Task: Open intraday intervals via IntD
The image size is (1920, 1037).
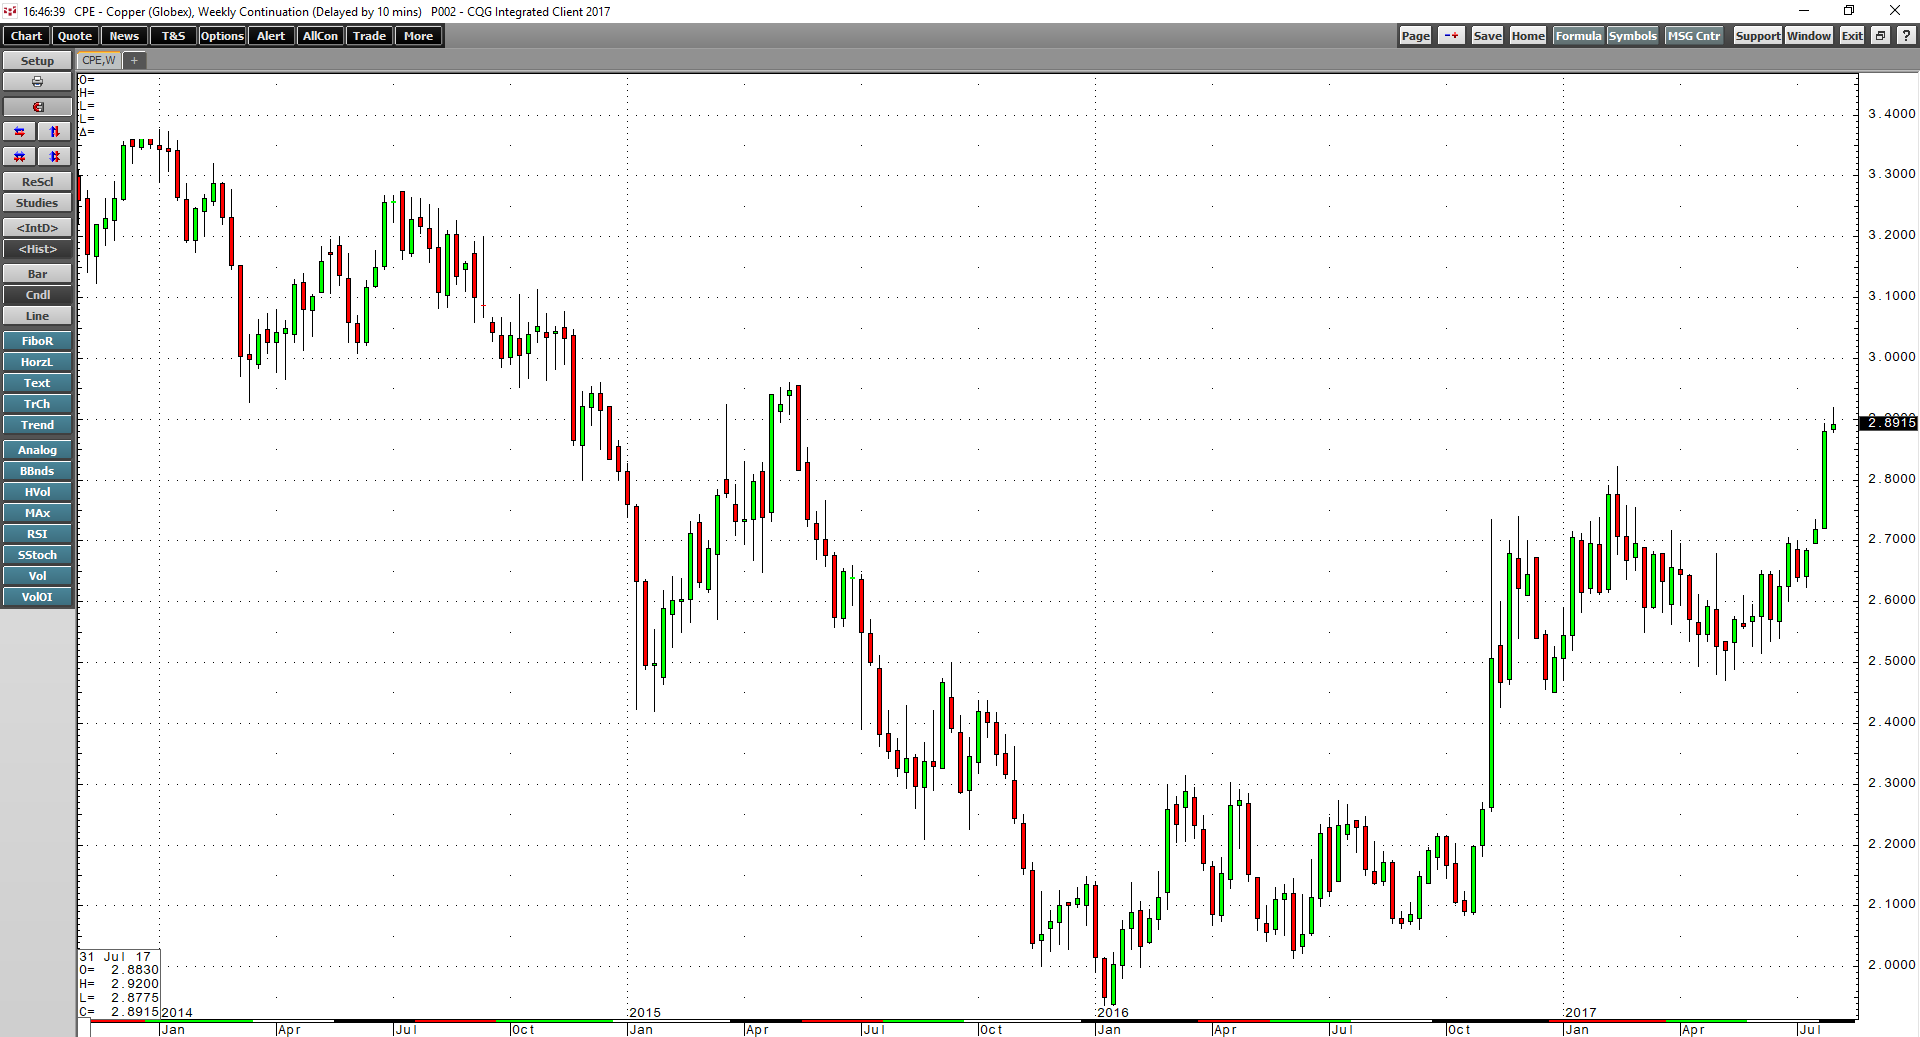Action: click(x=37, y=227)
